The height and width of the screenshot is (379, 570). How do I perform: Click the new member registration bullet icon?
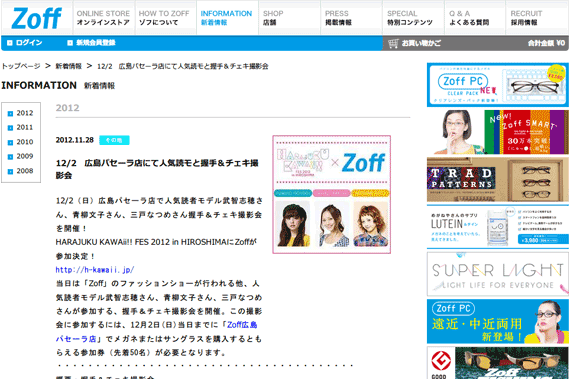pyautogui.click(x=70, y=43)
